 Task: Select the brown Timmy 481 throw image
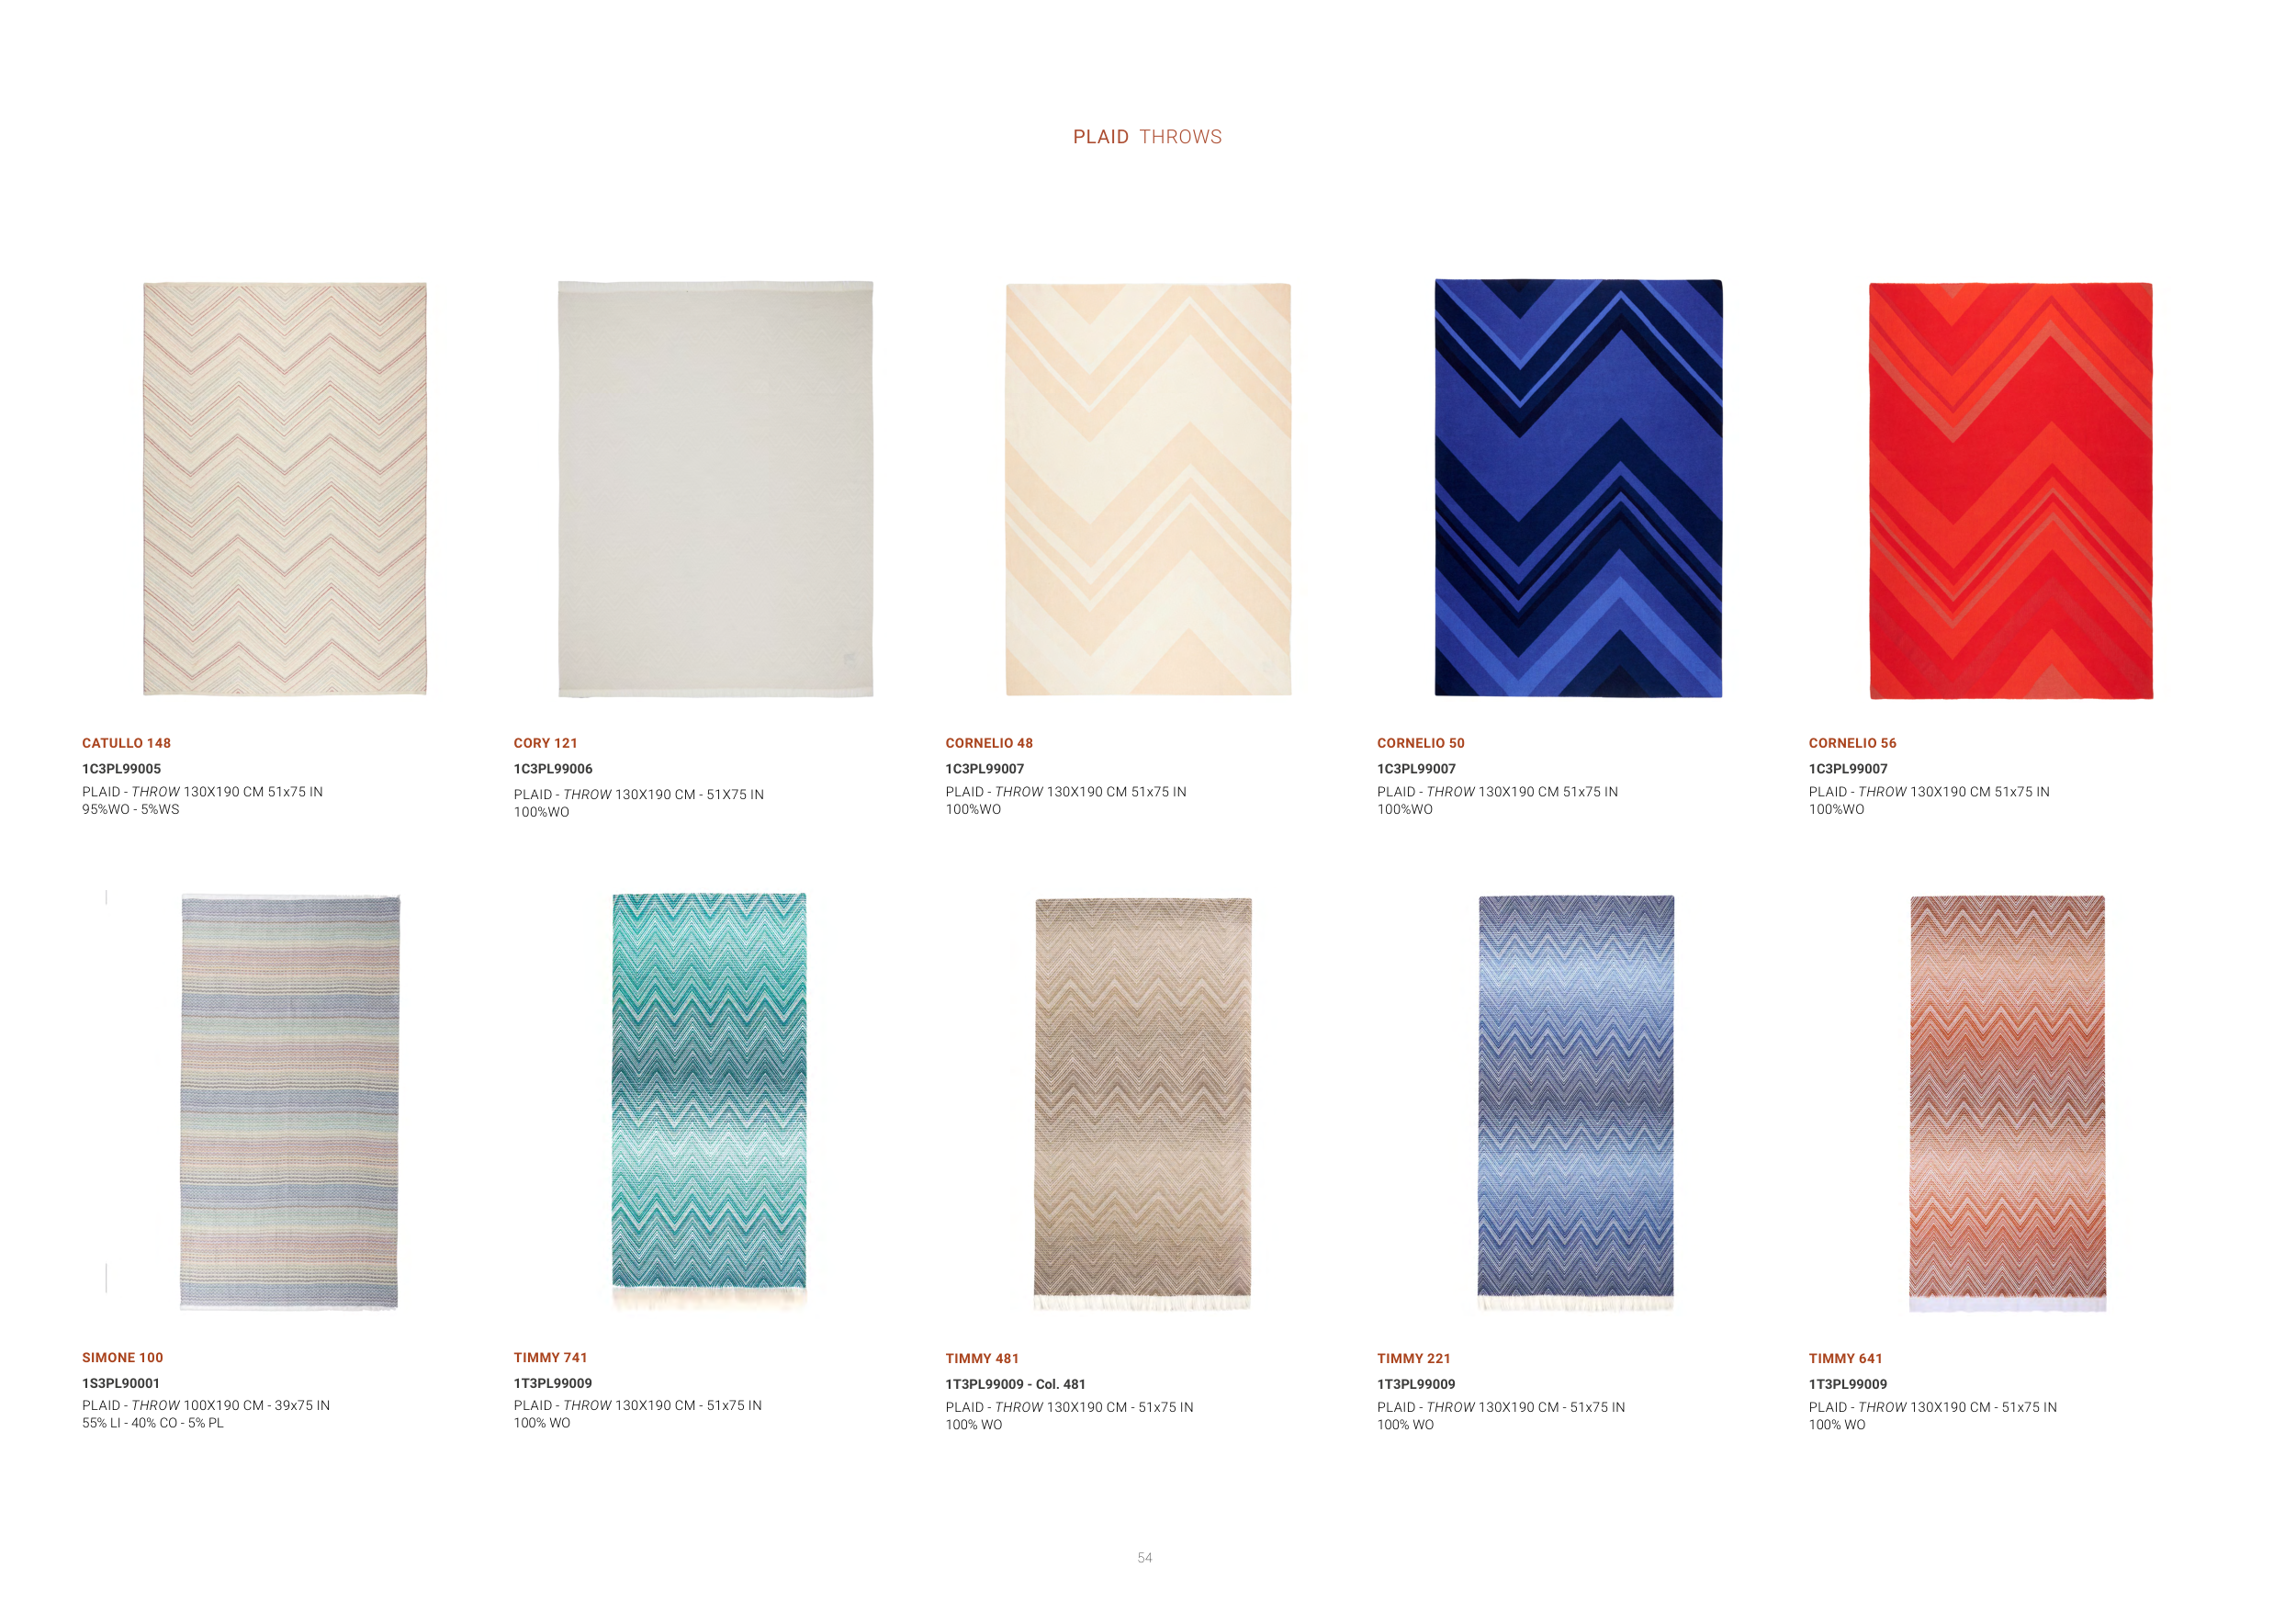click(1143, 1104)
